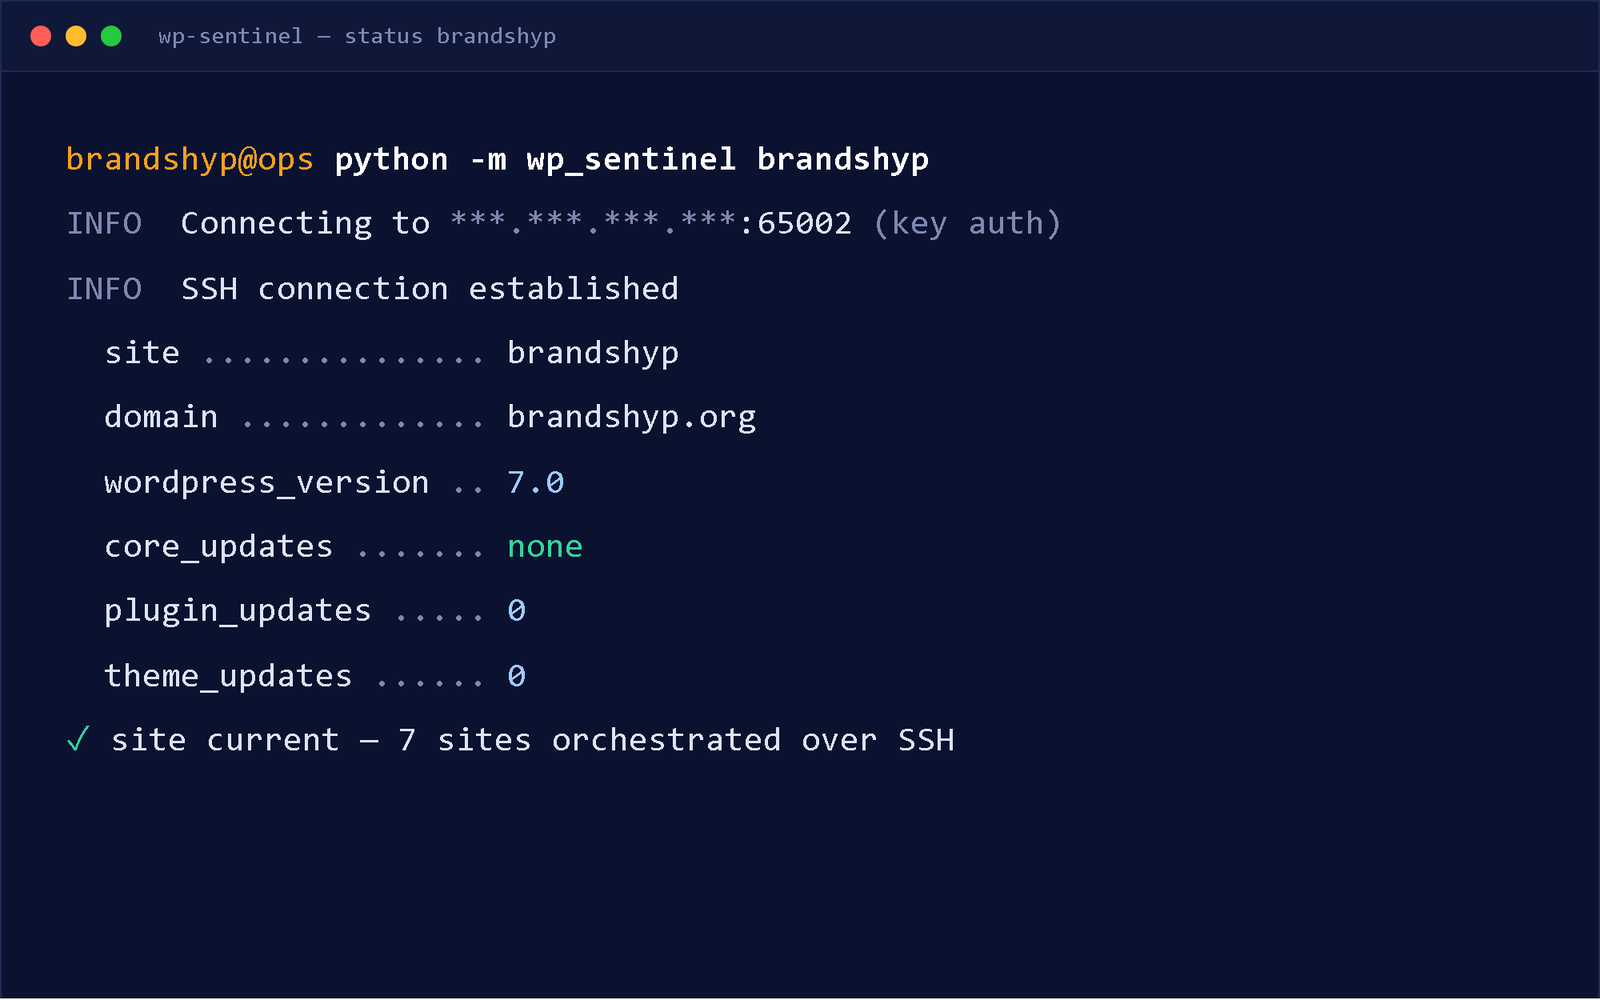Close the terminal window with red button
The image size is (1600, 1000).
click(x=41, y=36)
